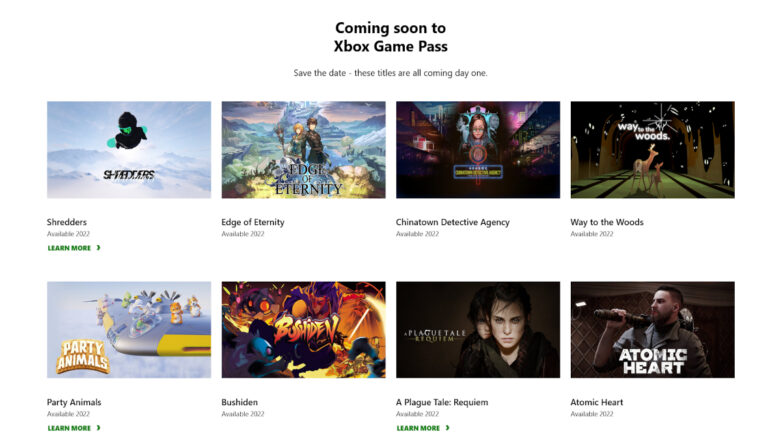Select the Chinatown Detective Agency artwork

478,150
